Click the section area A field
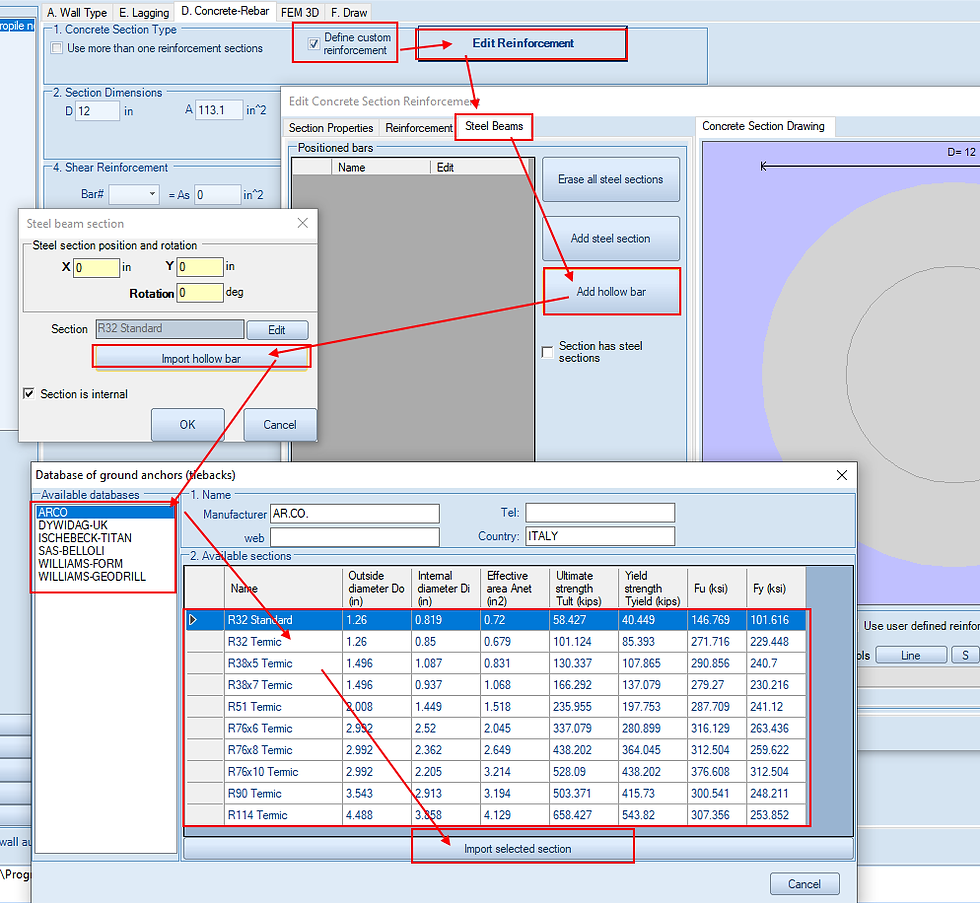This screenshot has width=980, height=903. pyautogui.click(x=219, y=110)
